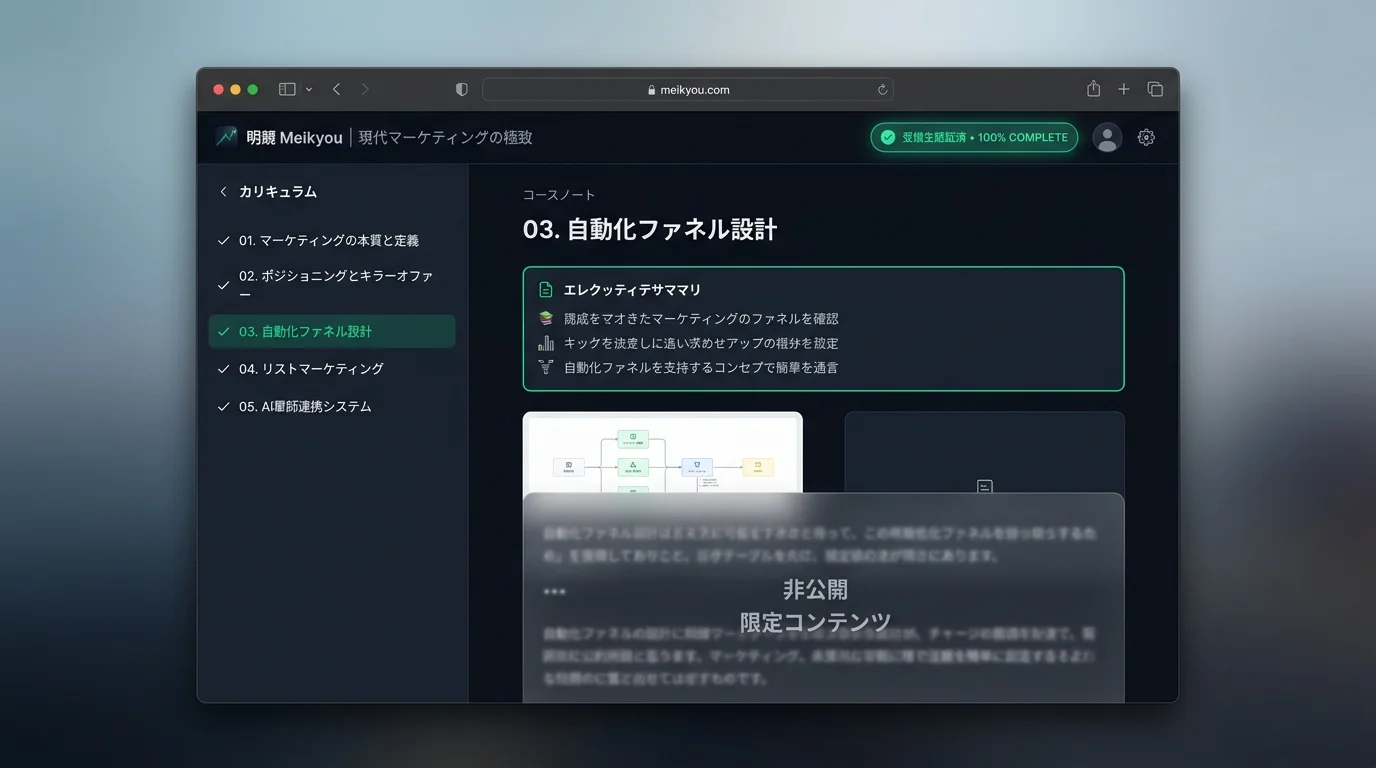Click the 明鏡 Meikyou brand title
This screenshot has height=768, width=1376.
294,137
